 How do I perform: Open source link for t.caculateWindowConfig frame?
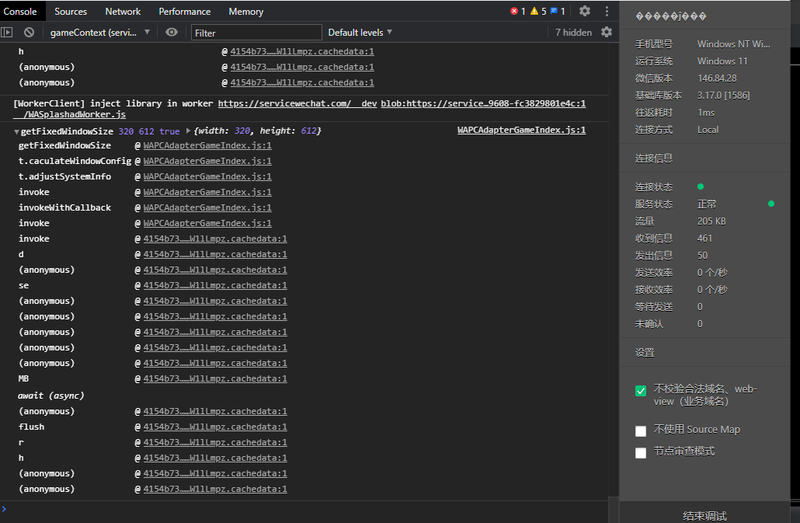pos(207,161)
